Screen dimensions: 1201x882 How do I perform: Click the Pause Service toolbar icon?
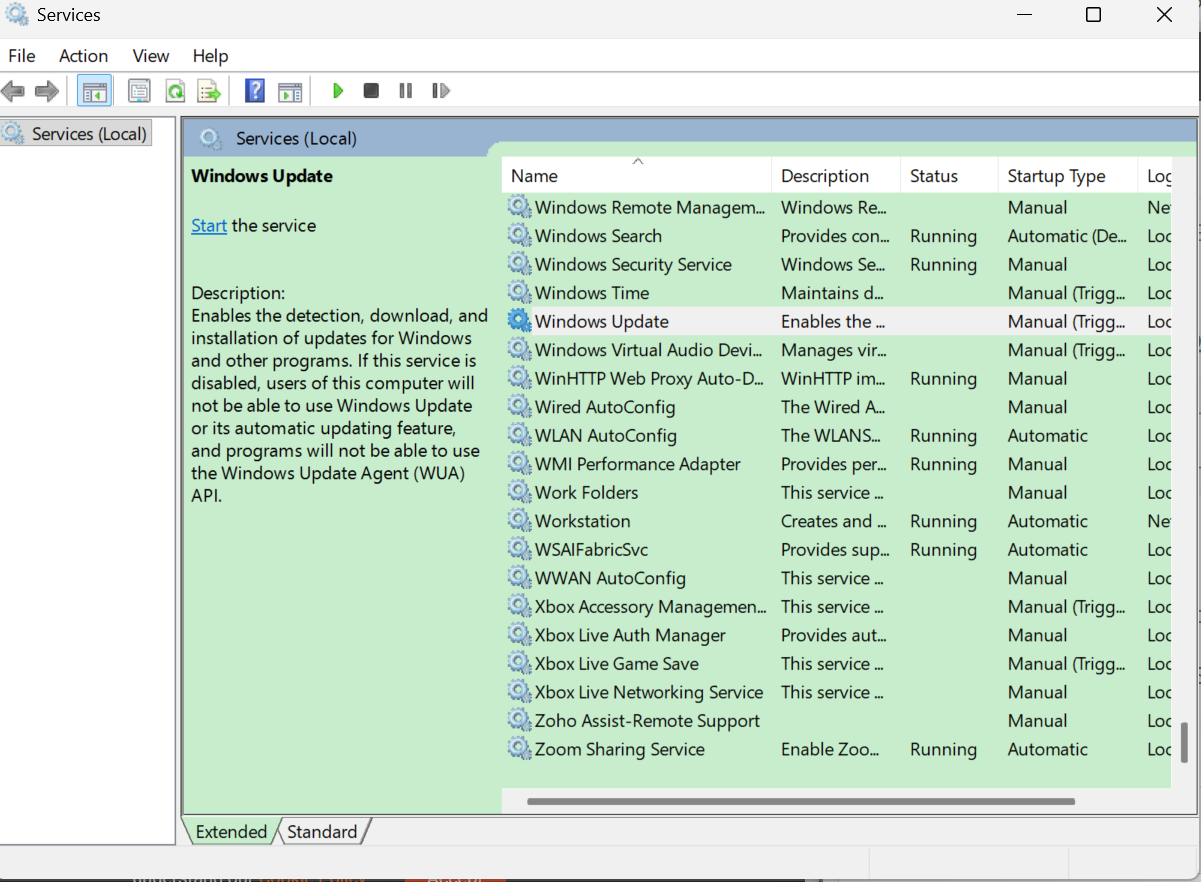405,90
